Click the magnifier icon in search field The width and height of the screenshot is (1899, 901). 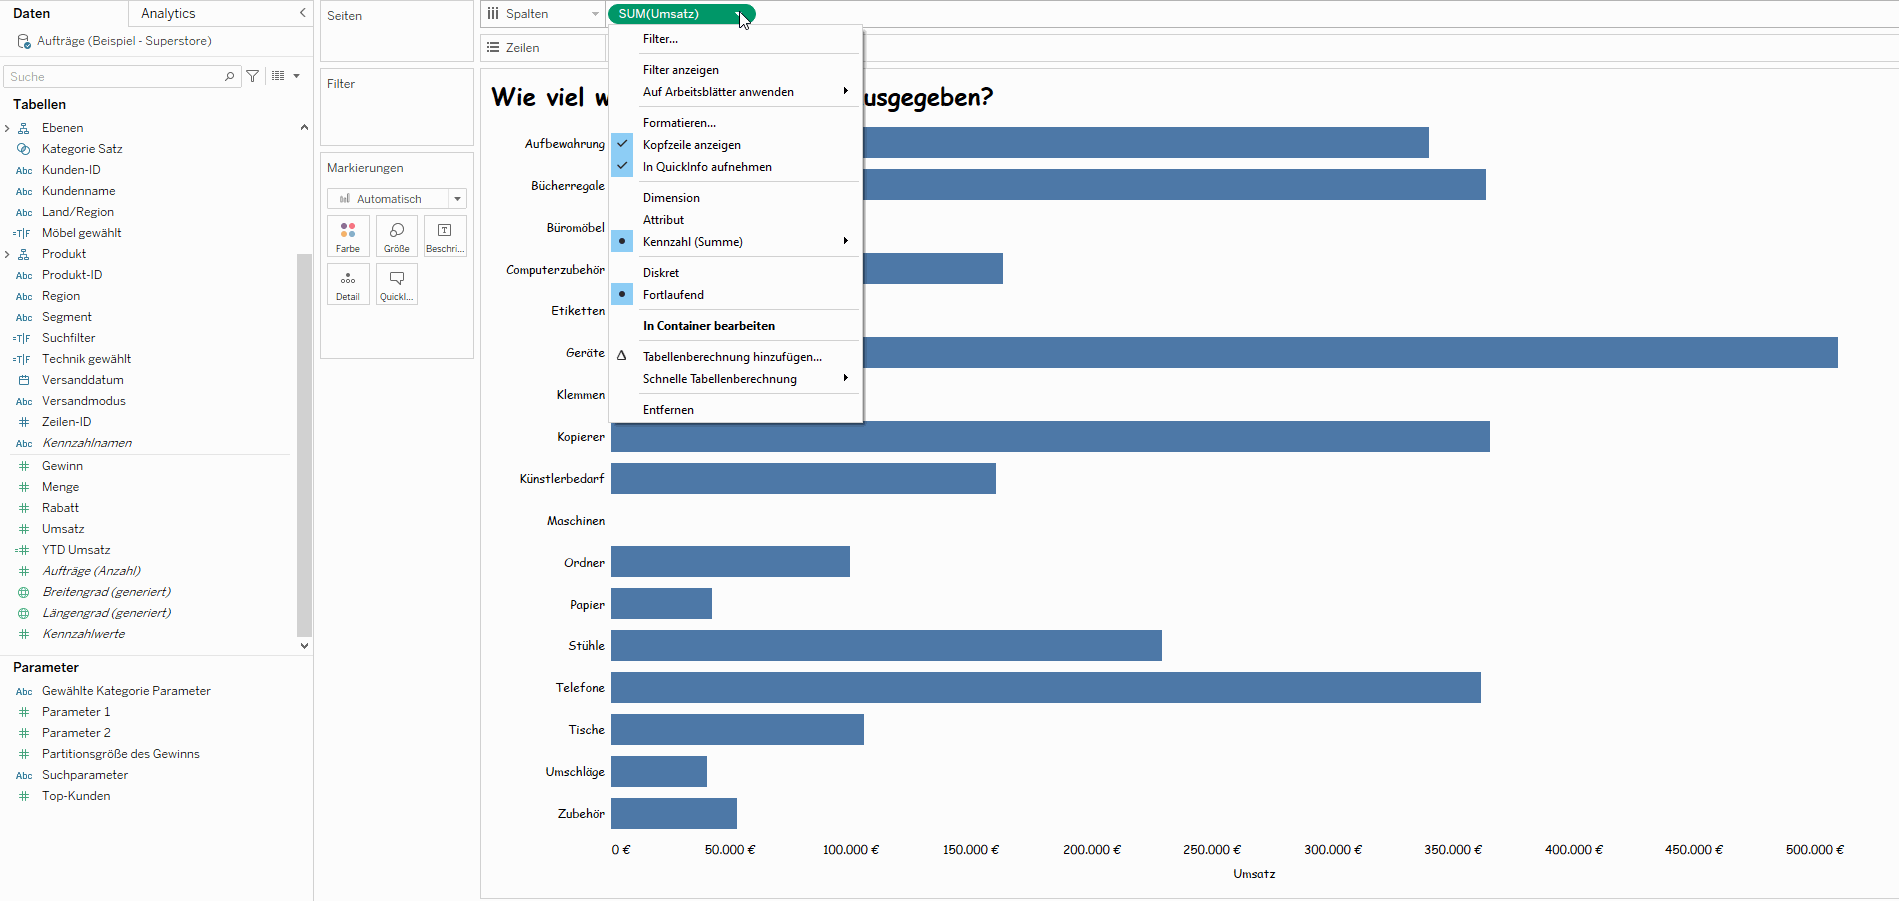coord(230,76)
